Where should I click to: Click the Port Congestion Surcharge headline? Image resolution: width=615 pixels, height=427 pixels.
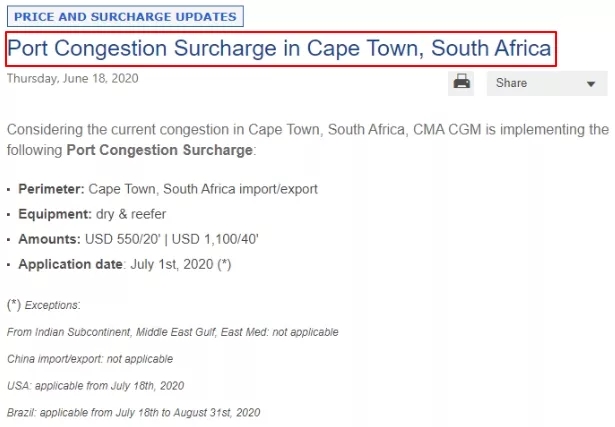click(x=279, y=48)
